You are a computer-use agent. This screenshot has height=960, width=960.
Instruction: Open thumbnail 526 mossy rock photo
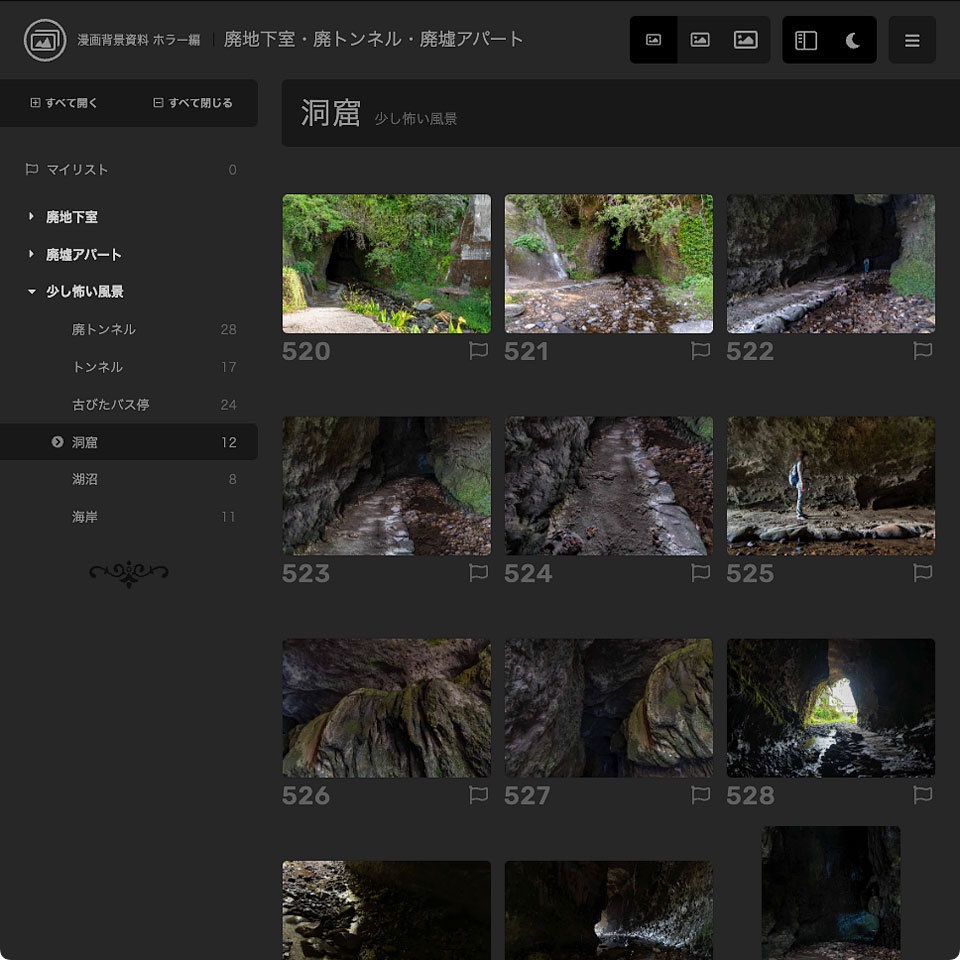(x=386, y=708)
